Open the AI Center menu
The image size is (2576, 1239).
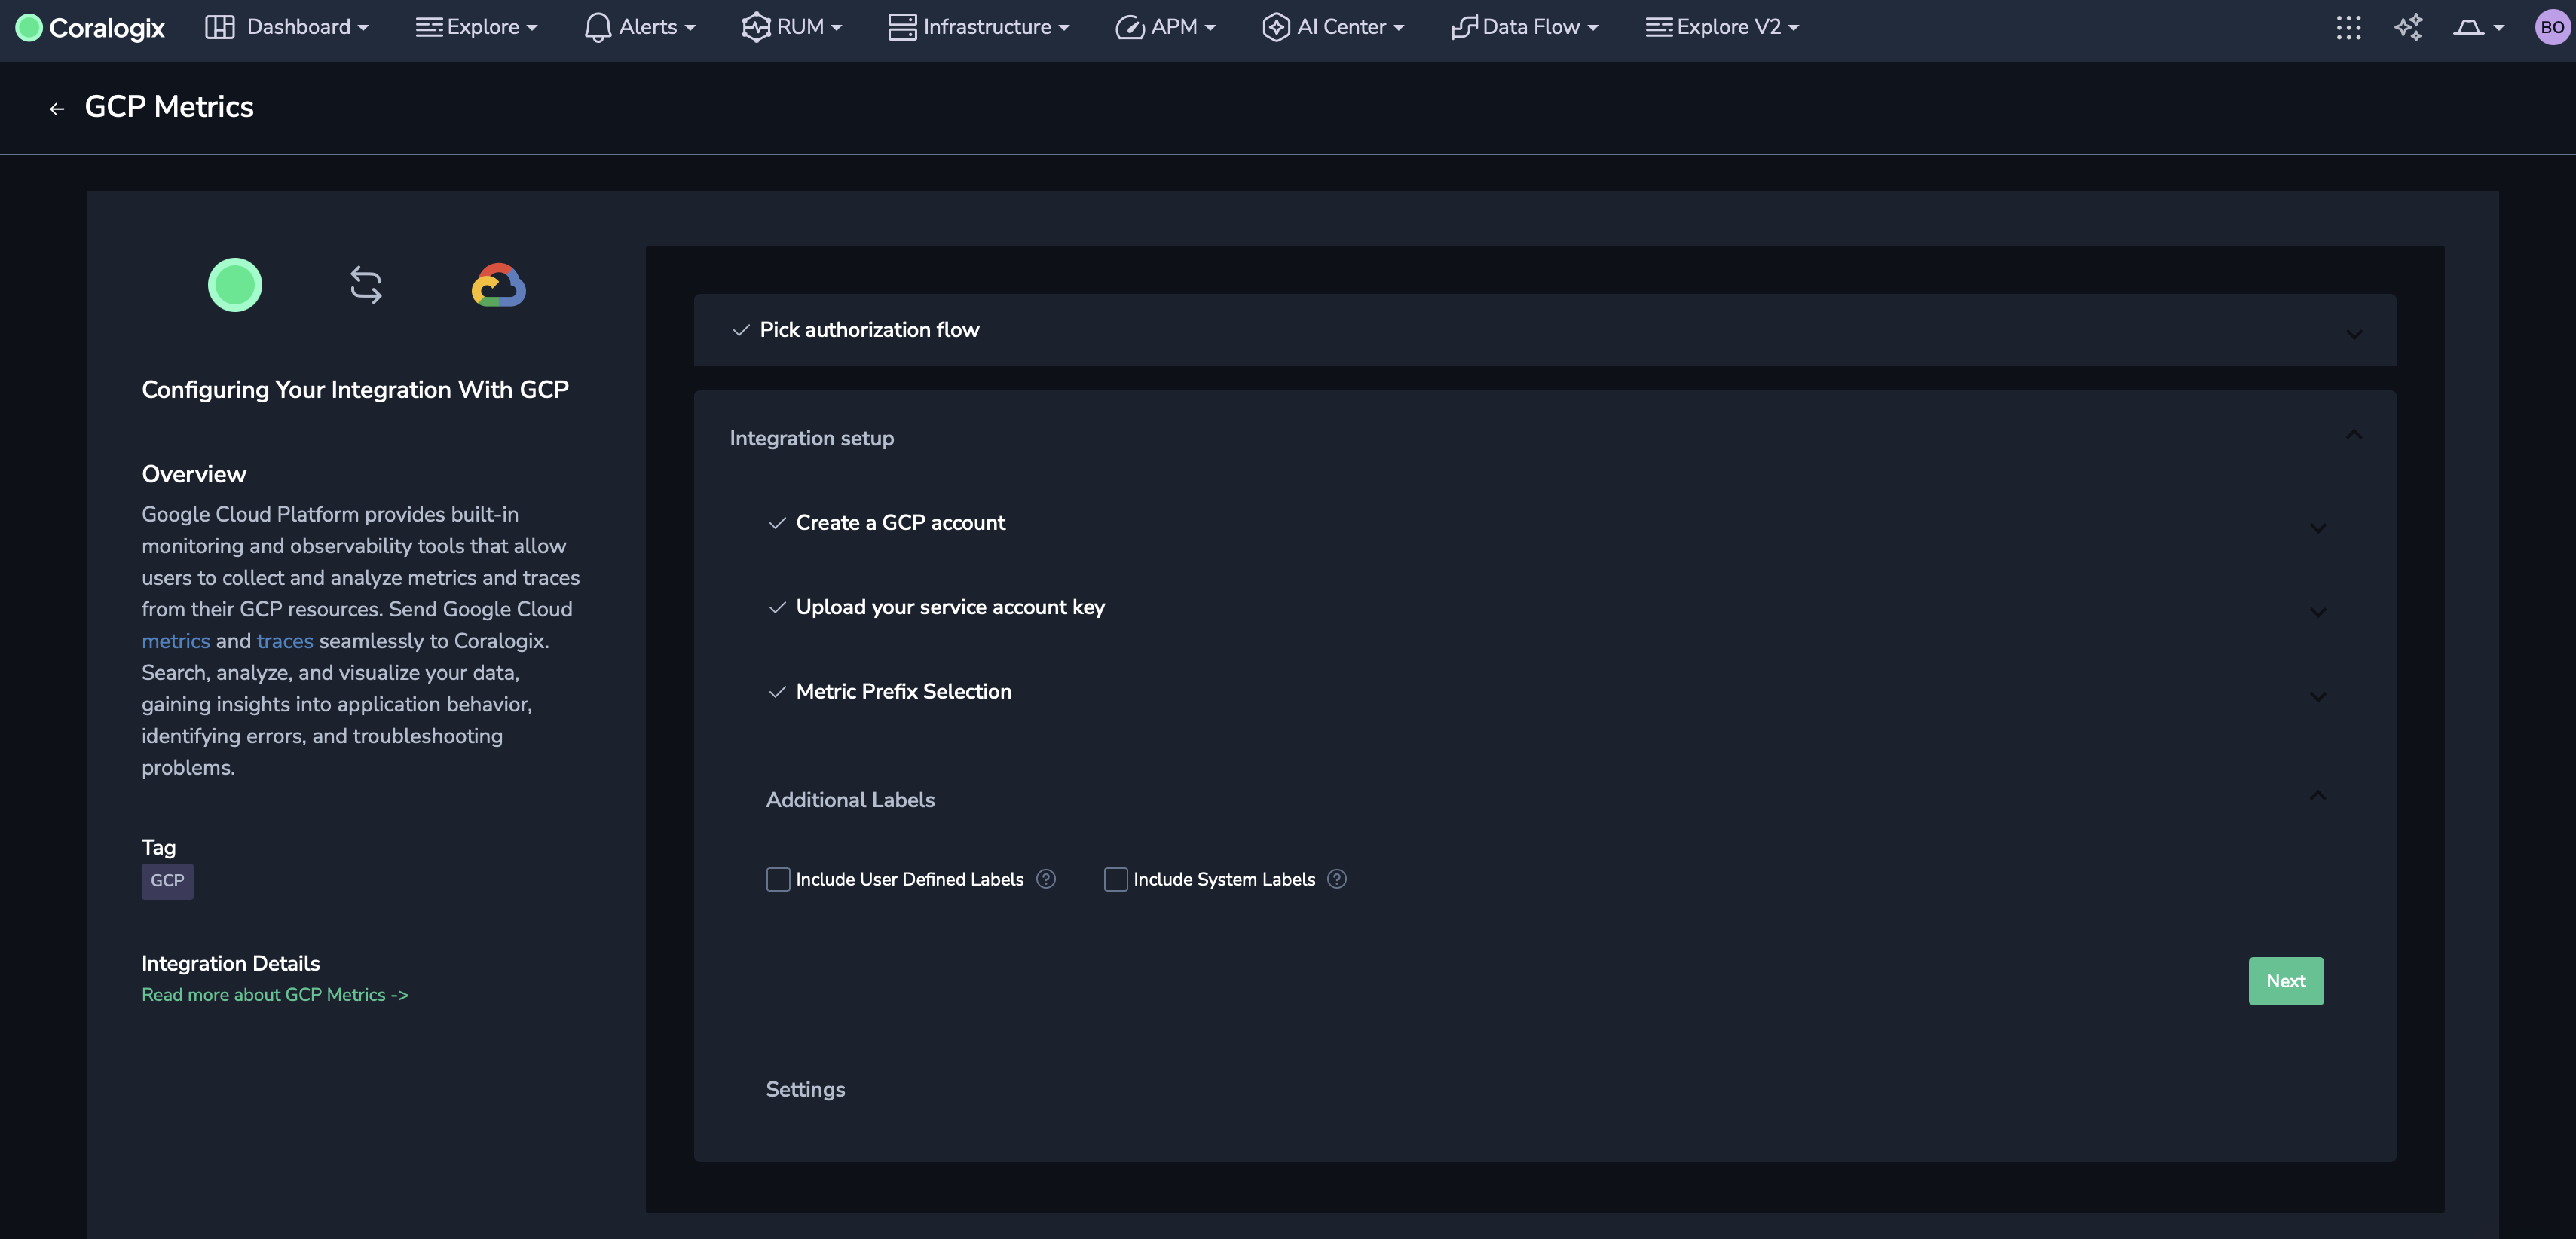coord(1334,27)
